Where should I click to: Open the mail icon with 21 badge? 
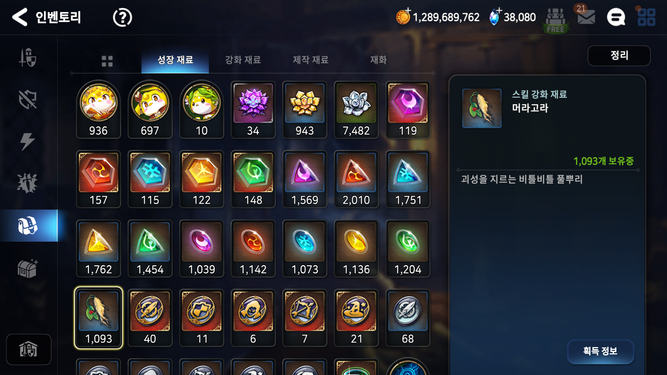point(586,16)
